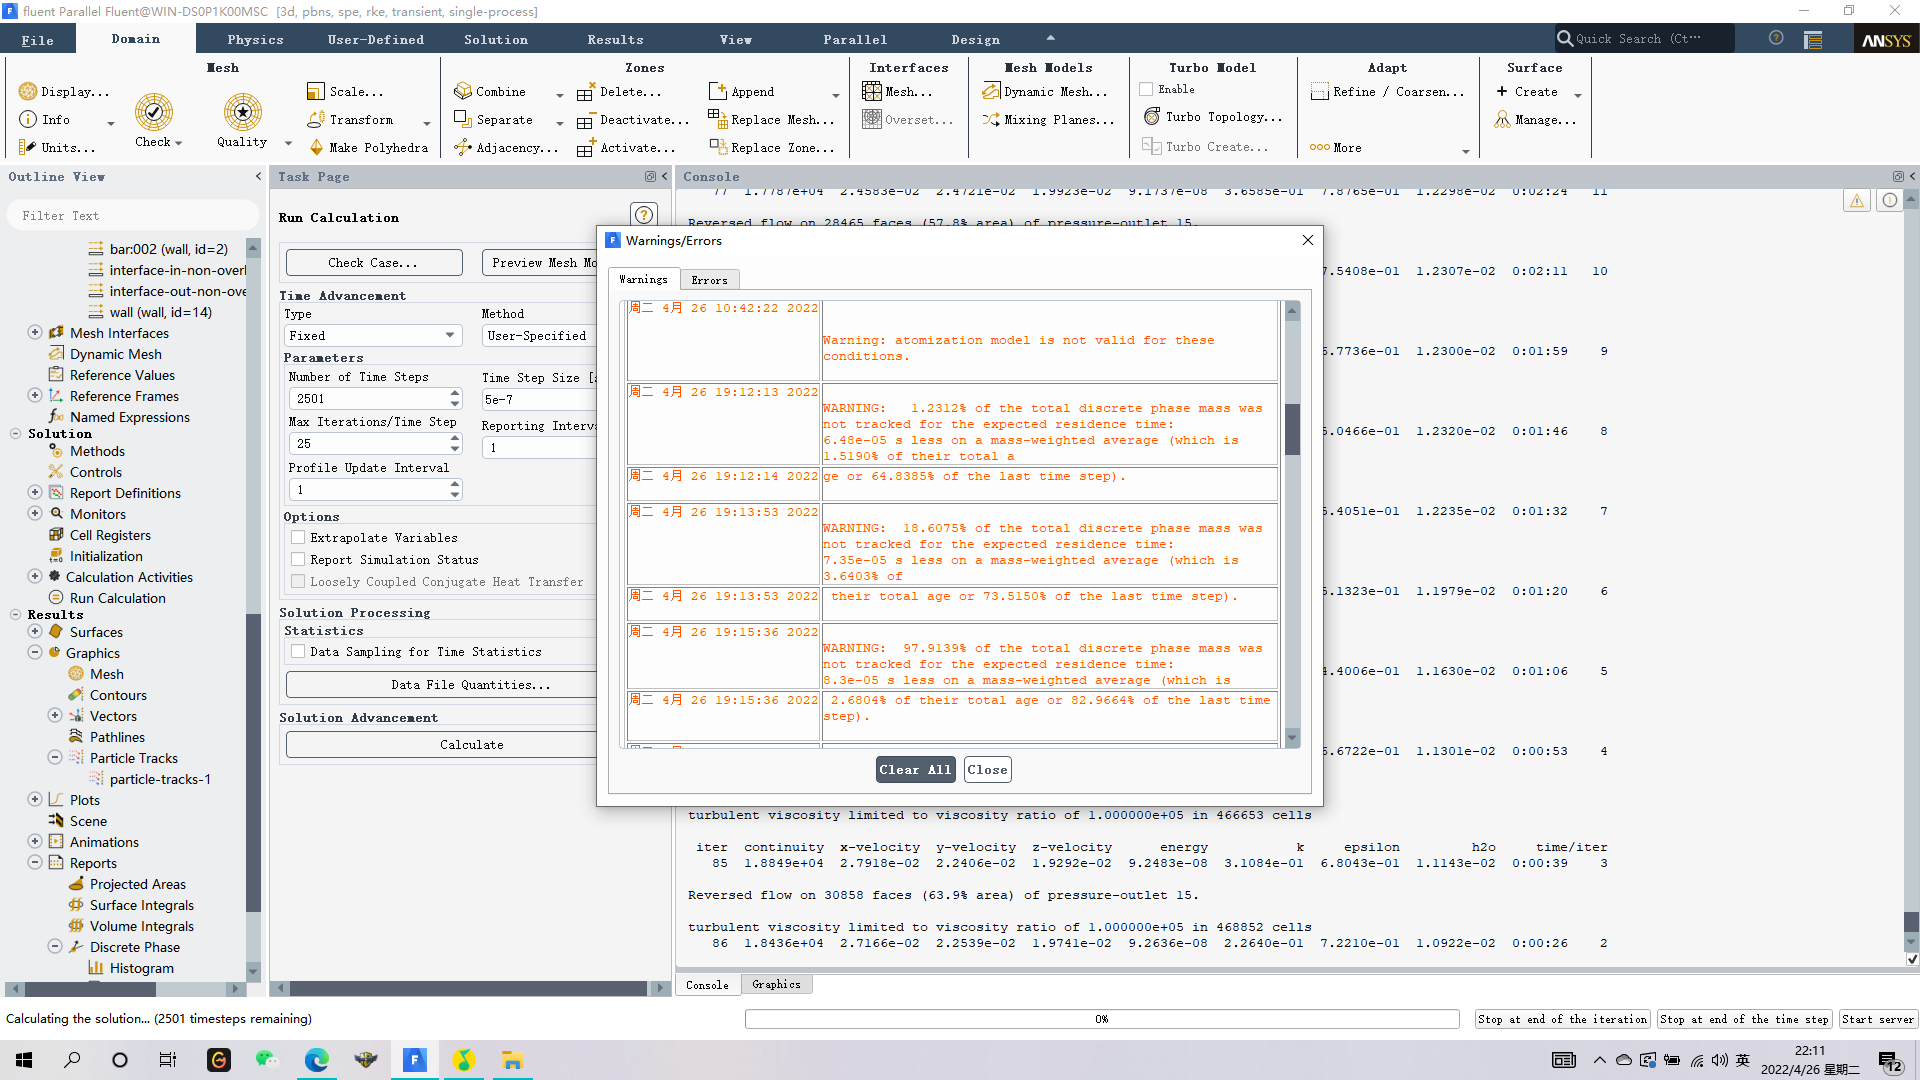
Task: Toggle Report Simulation Status checkbox
Action: (298, 560)
